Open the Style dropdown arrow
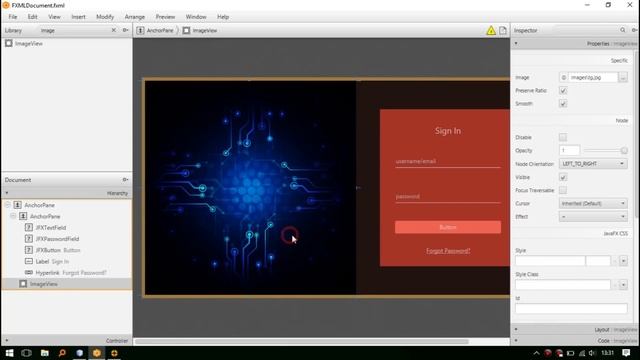 pyautogui.click(x=623, y=261)
